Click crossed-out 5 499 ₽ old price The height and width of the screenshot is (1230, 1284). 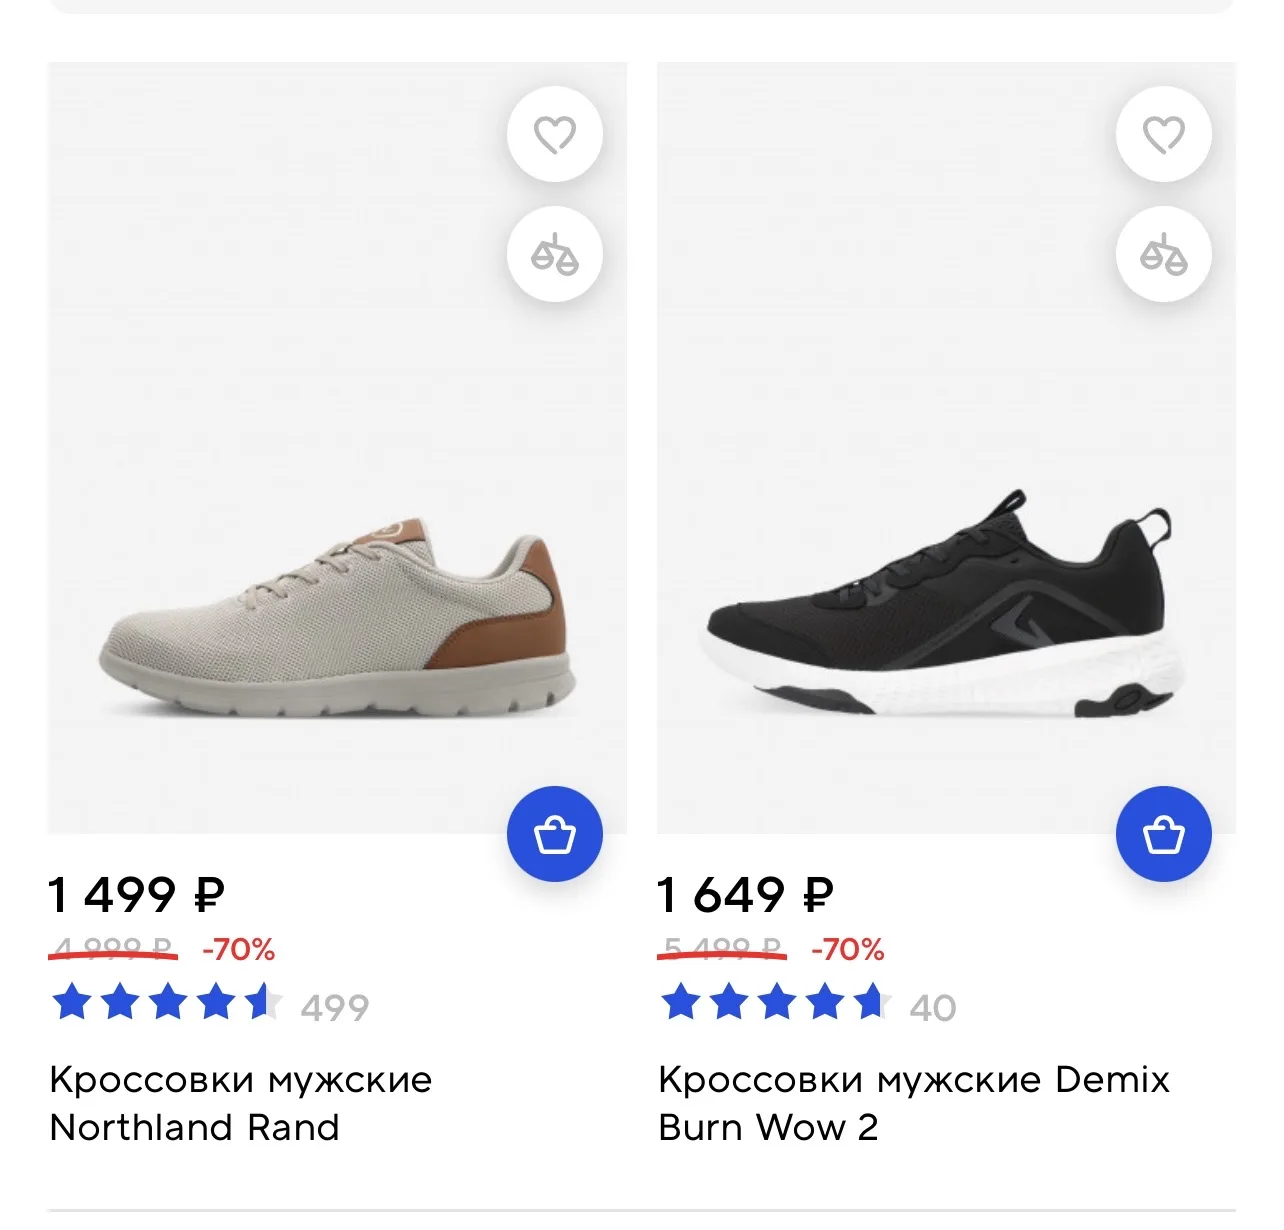coord(722,949)
